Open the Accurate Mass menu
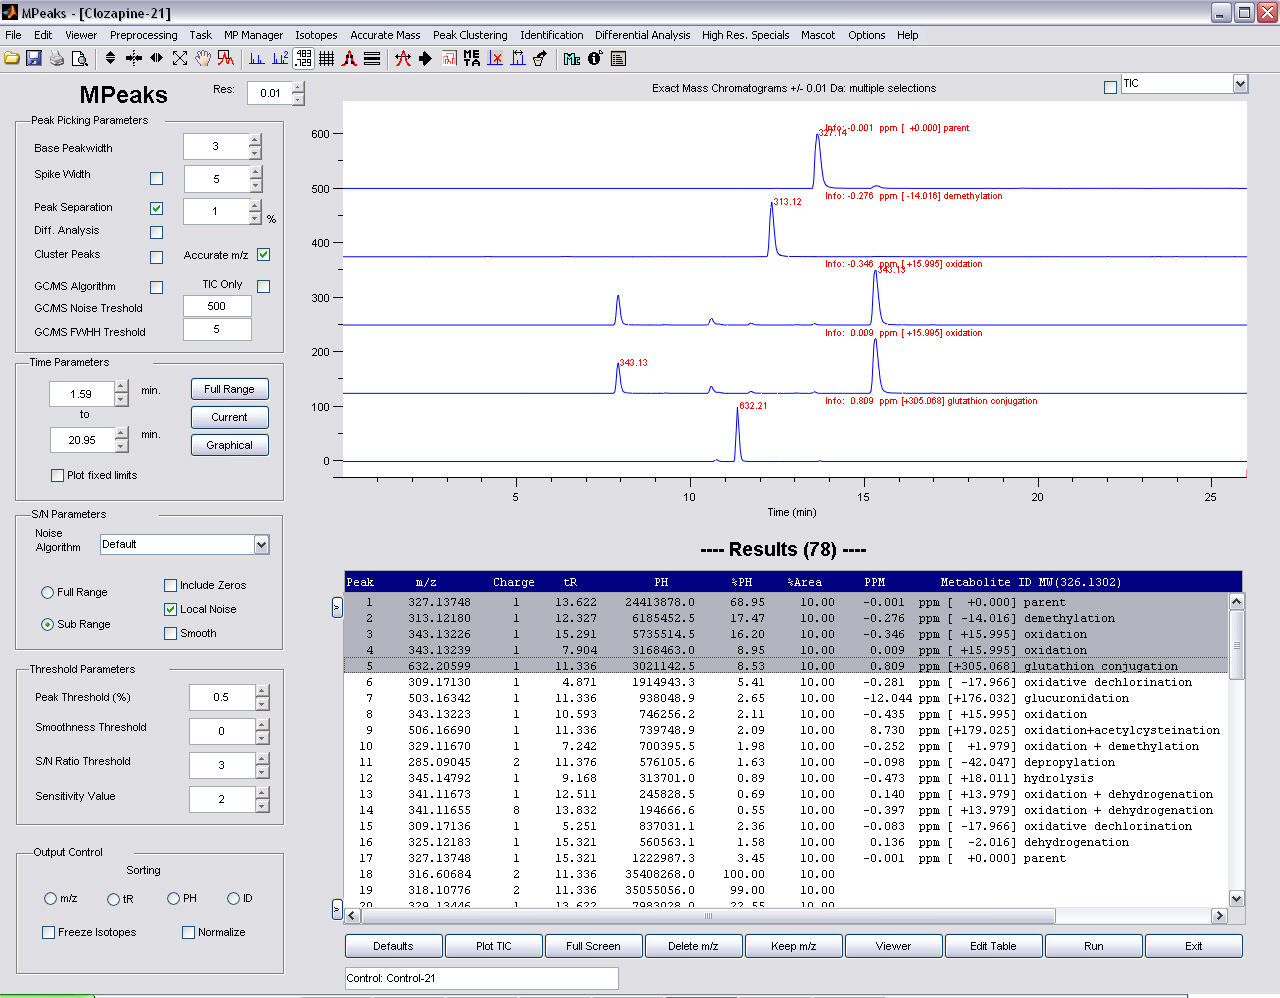 [x=385, y=35]
